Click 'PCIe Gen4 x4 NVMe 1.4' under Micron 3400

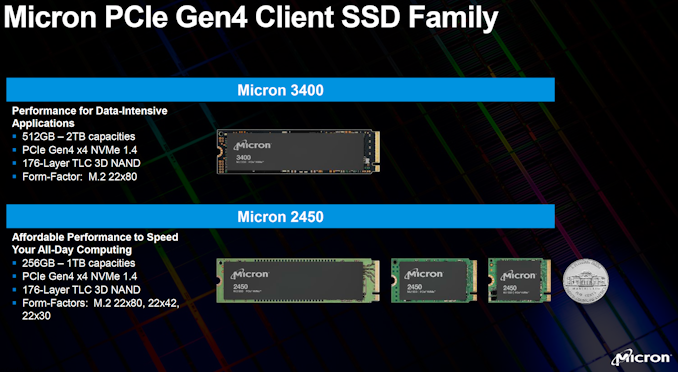click(80, 150)
